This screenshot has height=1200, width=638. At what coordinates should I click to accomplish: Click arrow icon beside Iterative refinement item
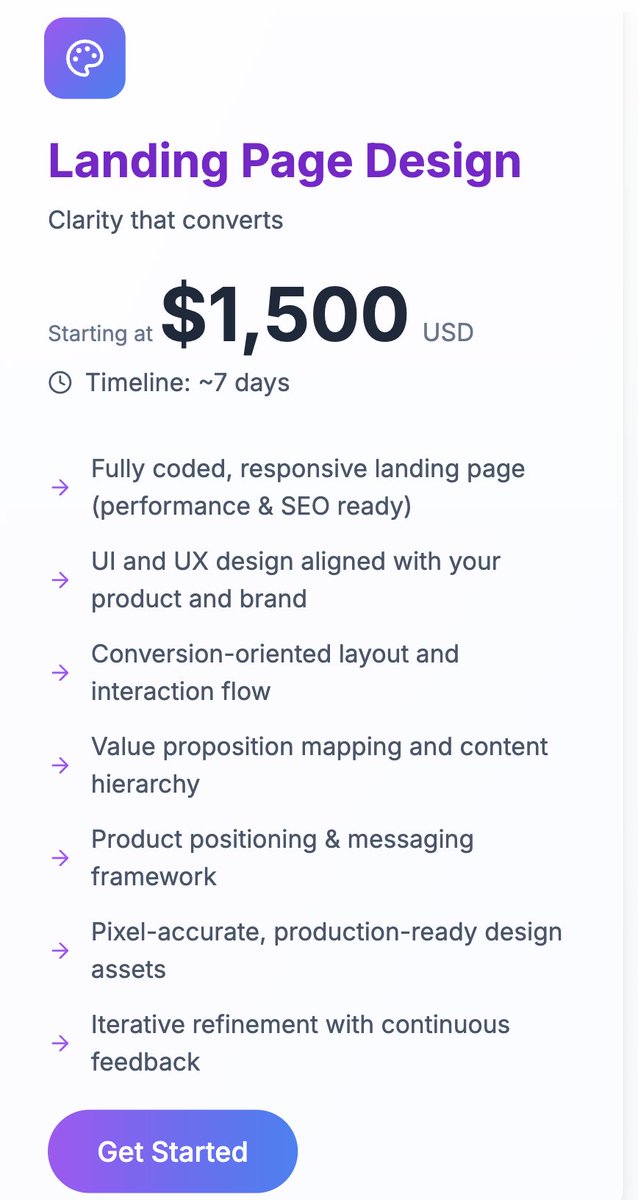pyautogui.click(x=60, y=1043)
